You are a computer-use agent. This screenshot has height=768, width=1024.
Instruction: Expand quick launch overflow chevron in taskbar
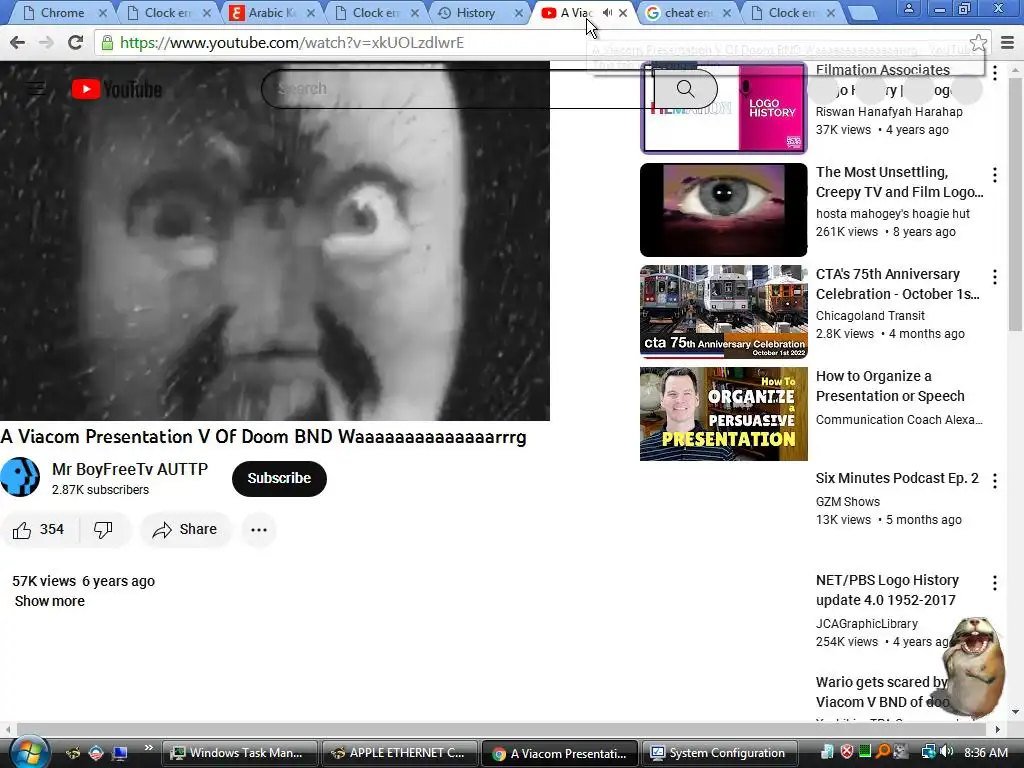[148, 748]
